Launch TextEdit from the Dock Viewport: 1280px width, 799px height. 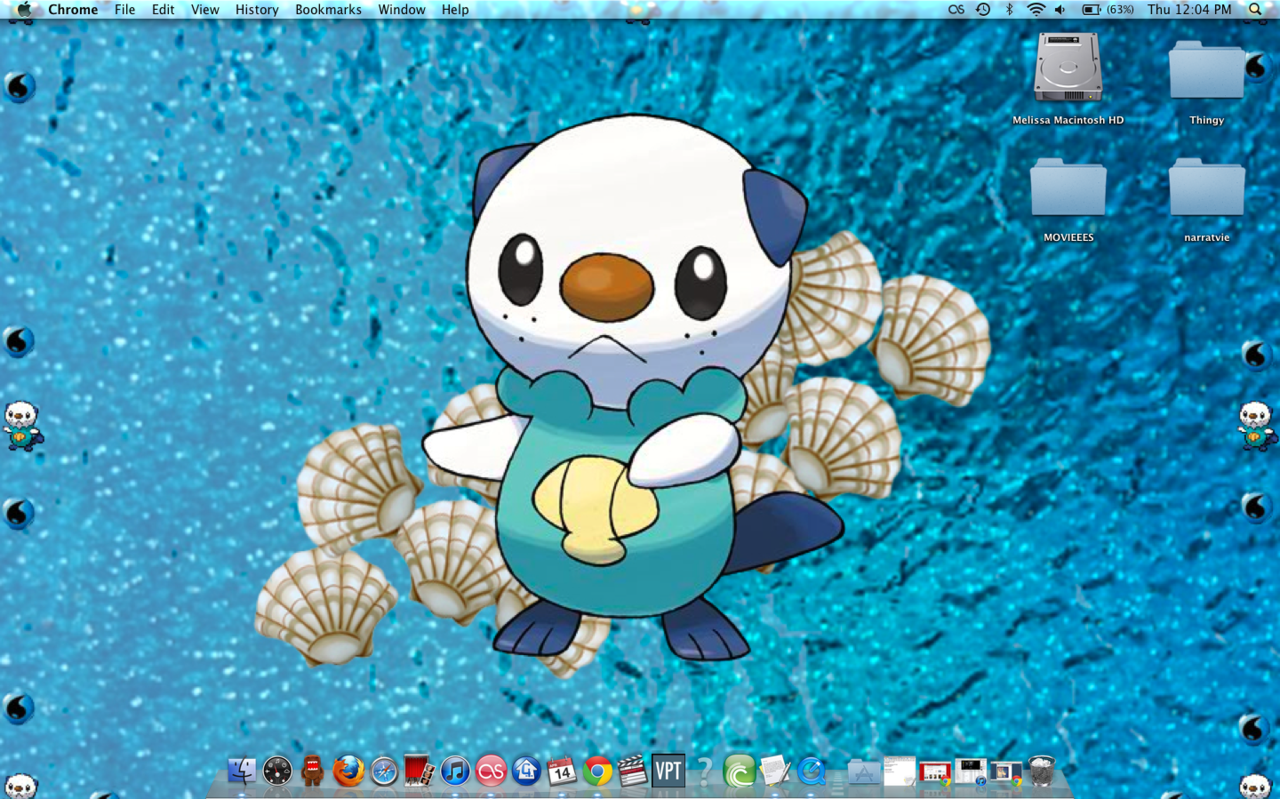point(775,770)
